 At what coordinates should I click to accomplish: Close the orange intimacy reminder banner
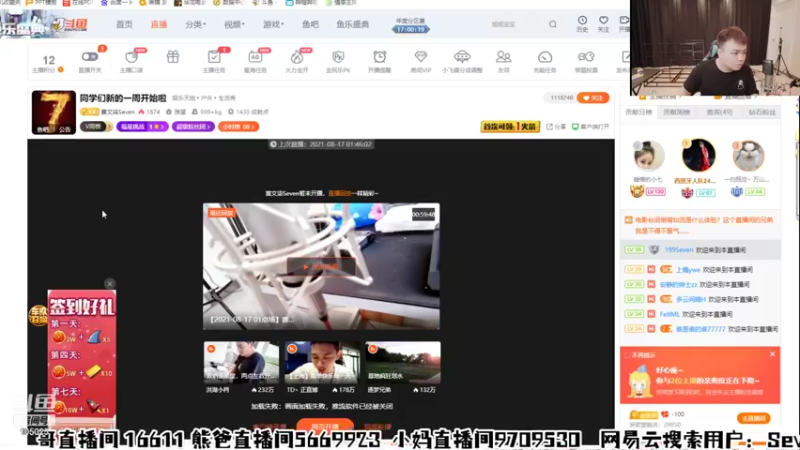[x=772, y=354]
